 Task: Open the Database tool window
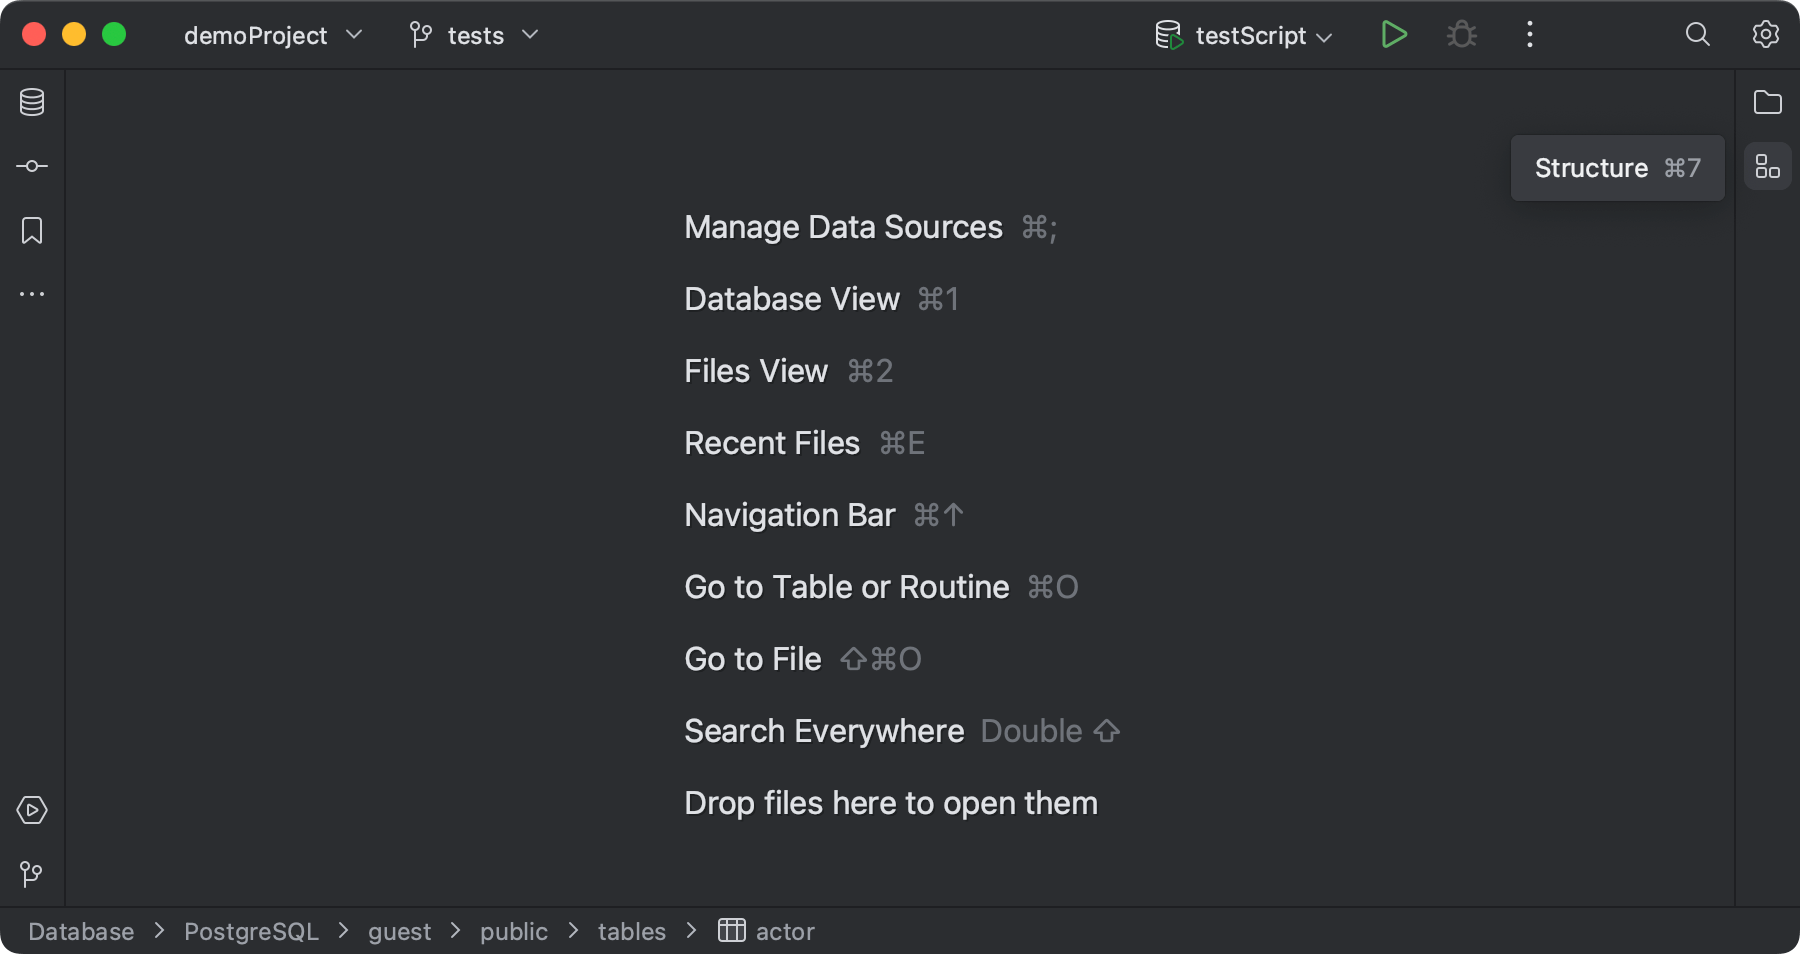[31, 101]
